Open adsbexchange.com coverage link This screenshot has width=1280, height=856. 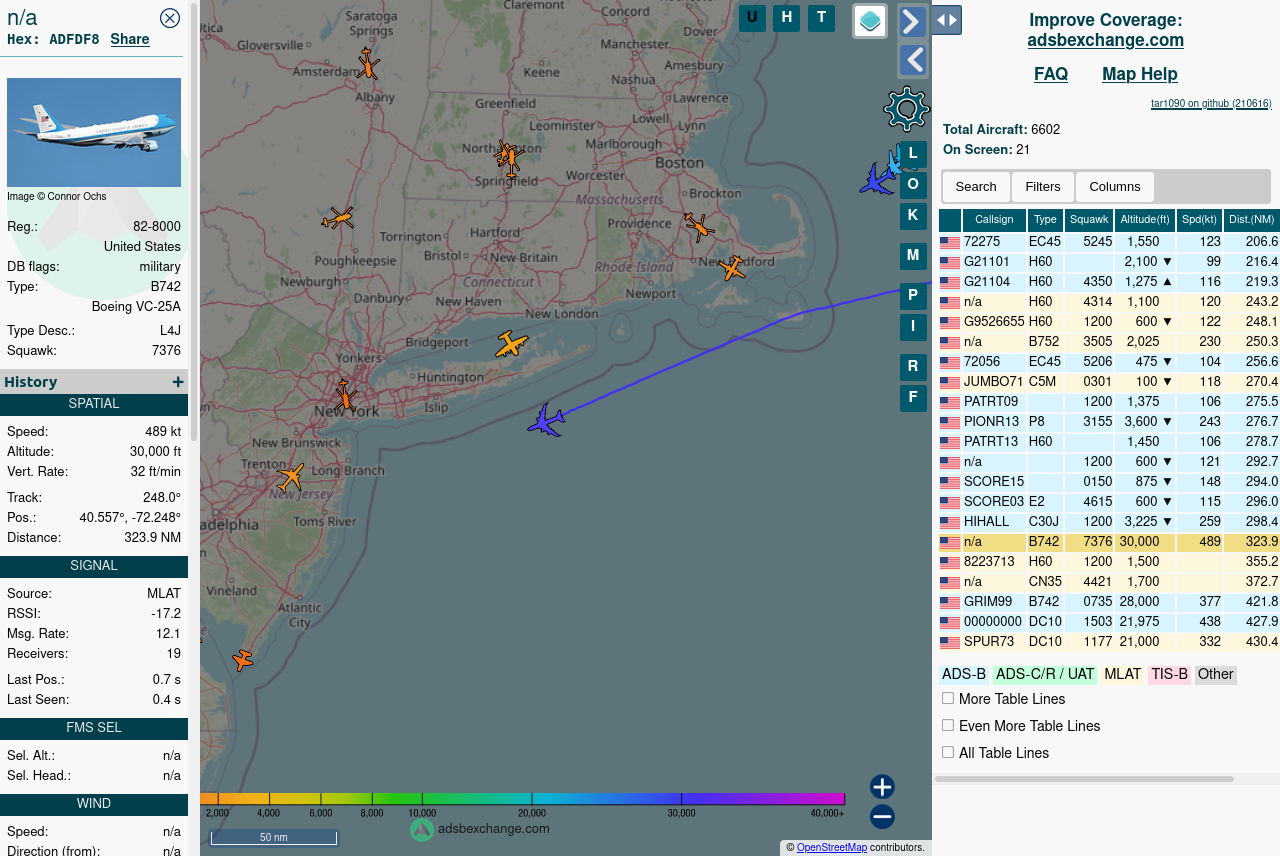[x=1106, y=41]
